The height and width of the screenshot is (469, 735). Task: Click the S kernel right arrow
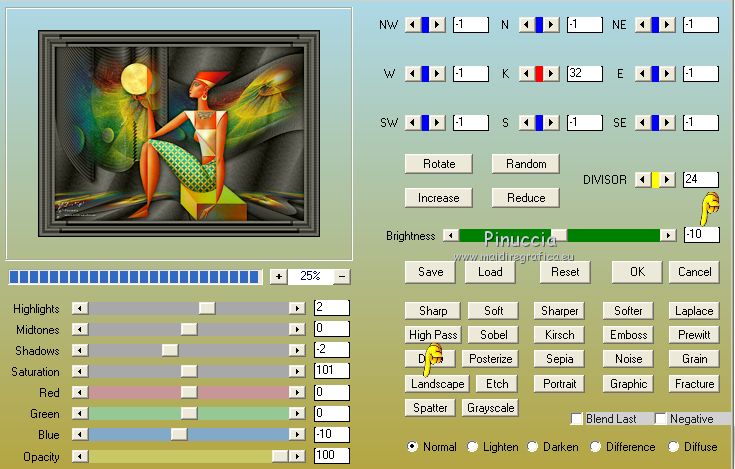point(551,123)
